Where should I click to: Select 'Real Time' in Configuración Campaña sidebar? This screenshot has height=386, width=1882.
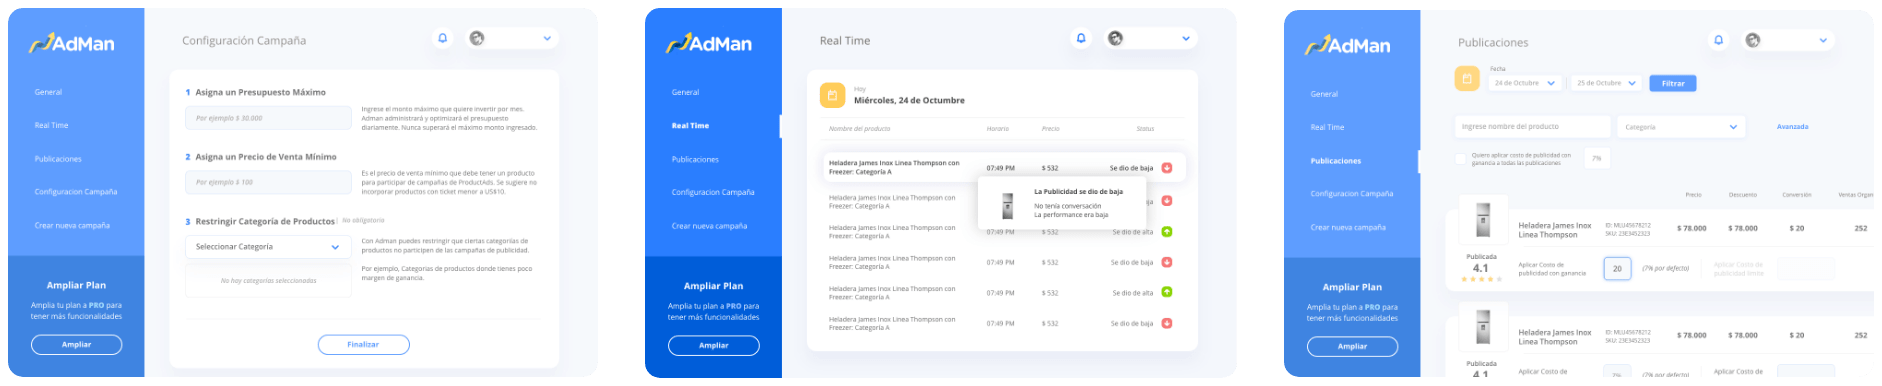point(51,125)
